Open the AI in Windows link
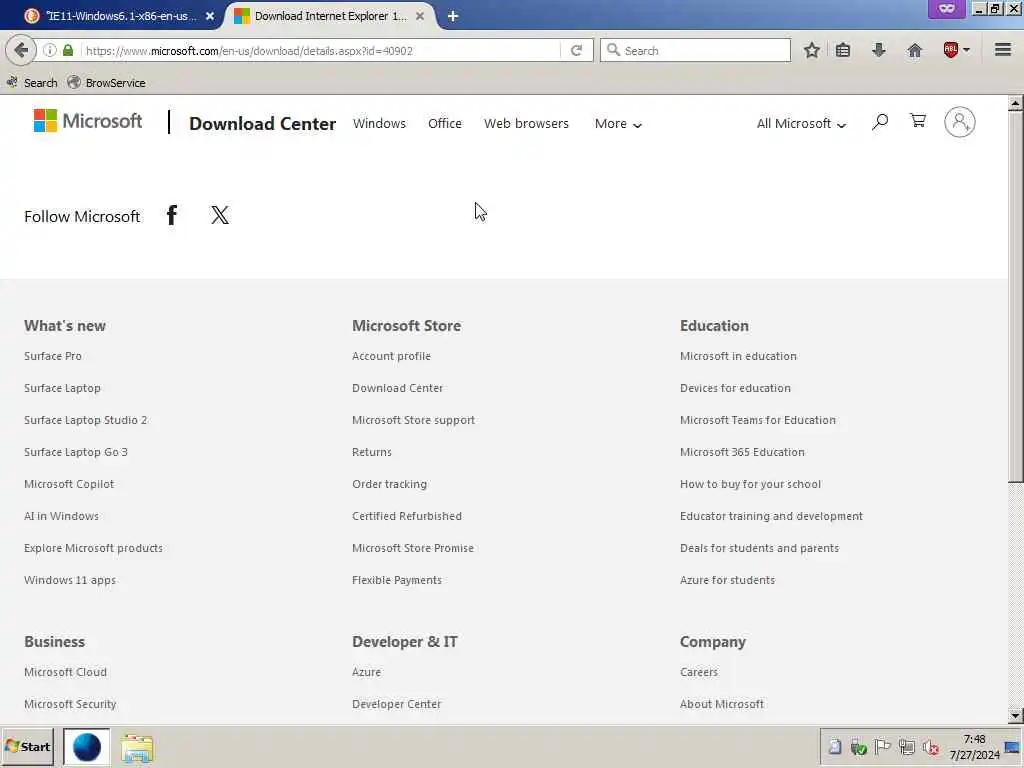Viewport: 1024px width, 768px height. 61,516
